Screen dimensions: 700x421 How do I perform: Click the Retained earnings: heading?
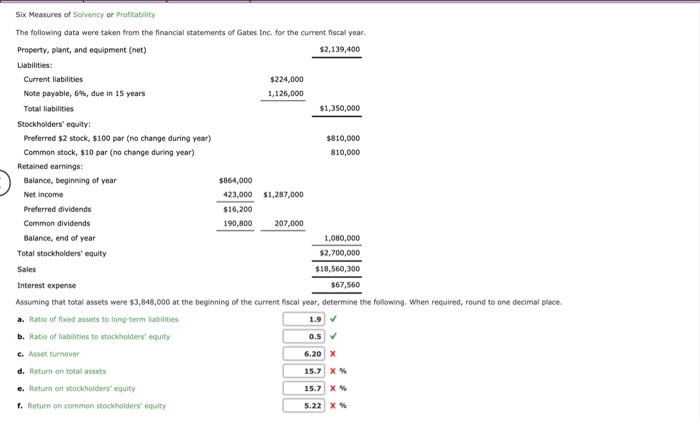coord(50,167)
